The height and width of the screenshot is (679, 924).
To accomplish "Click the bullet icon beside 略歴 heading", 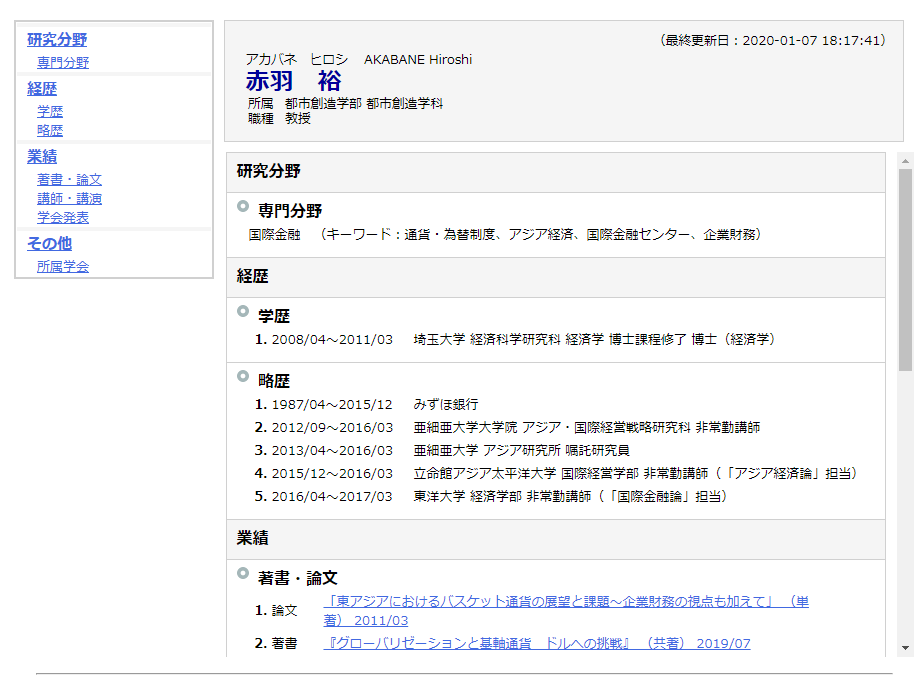I will tap(243, 377).
